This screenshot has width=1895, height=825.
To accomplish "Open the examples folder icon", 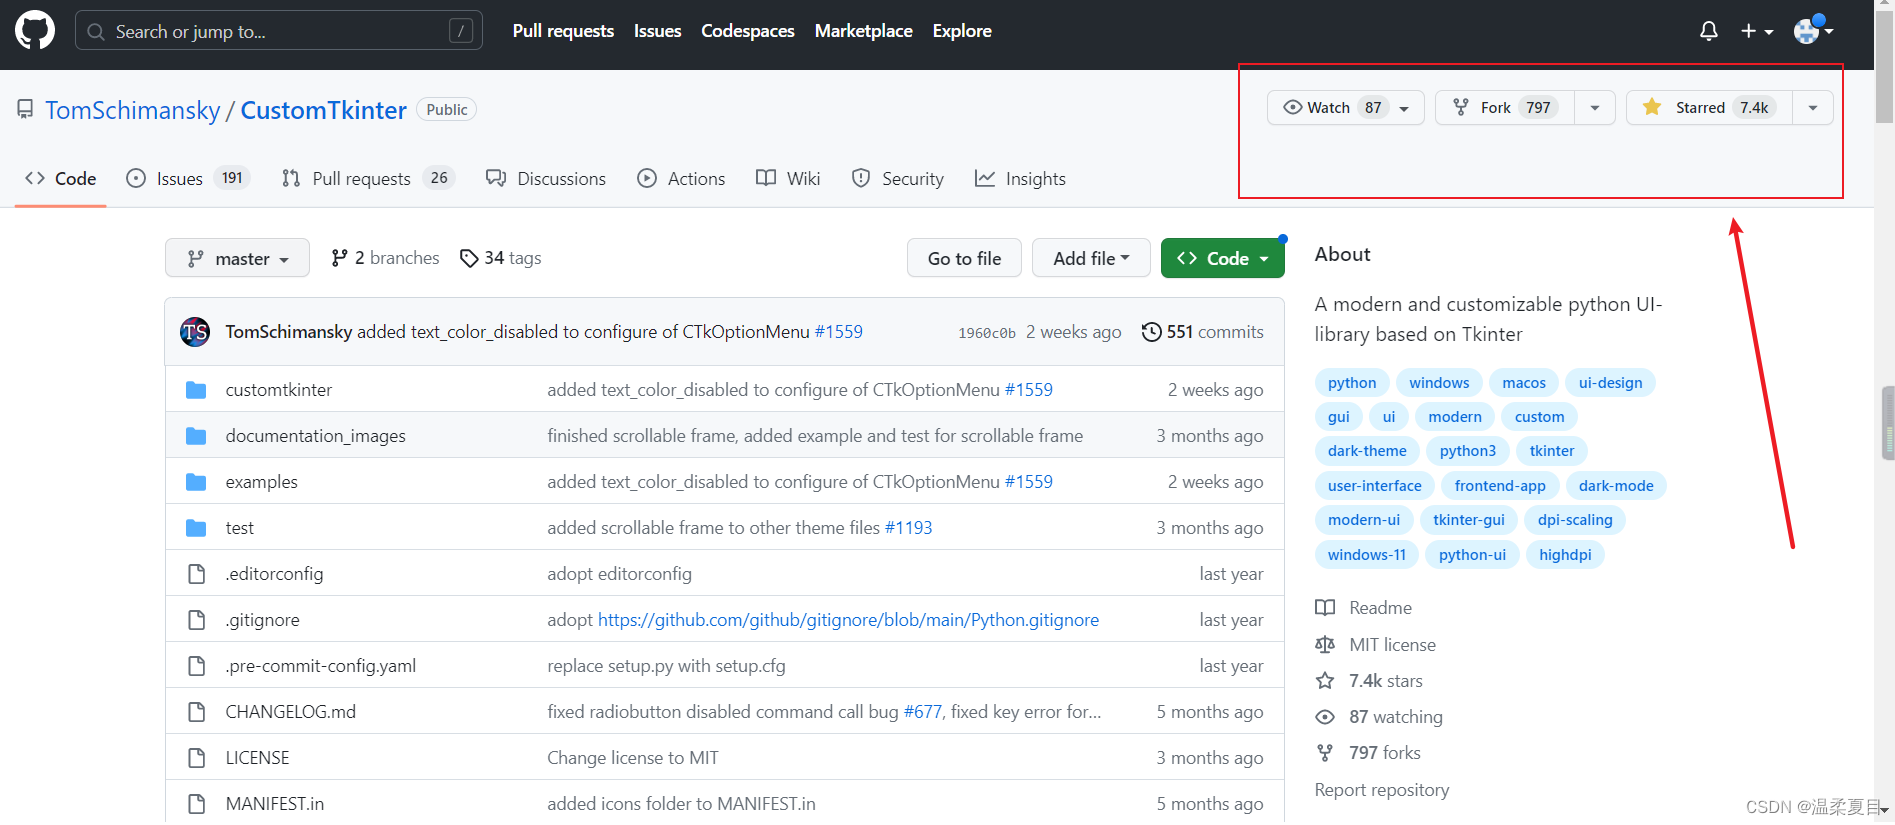I will click(x=196, y=482).
